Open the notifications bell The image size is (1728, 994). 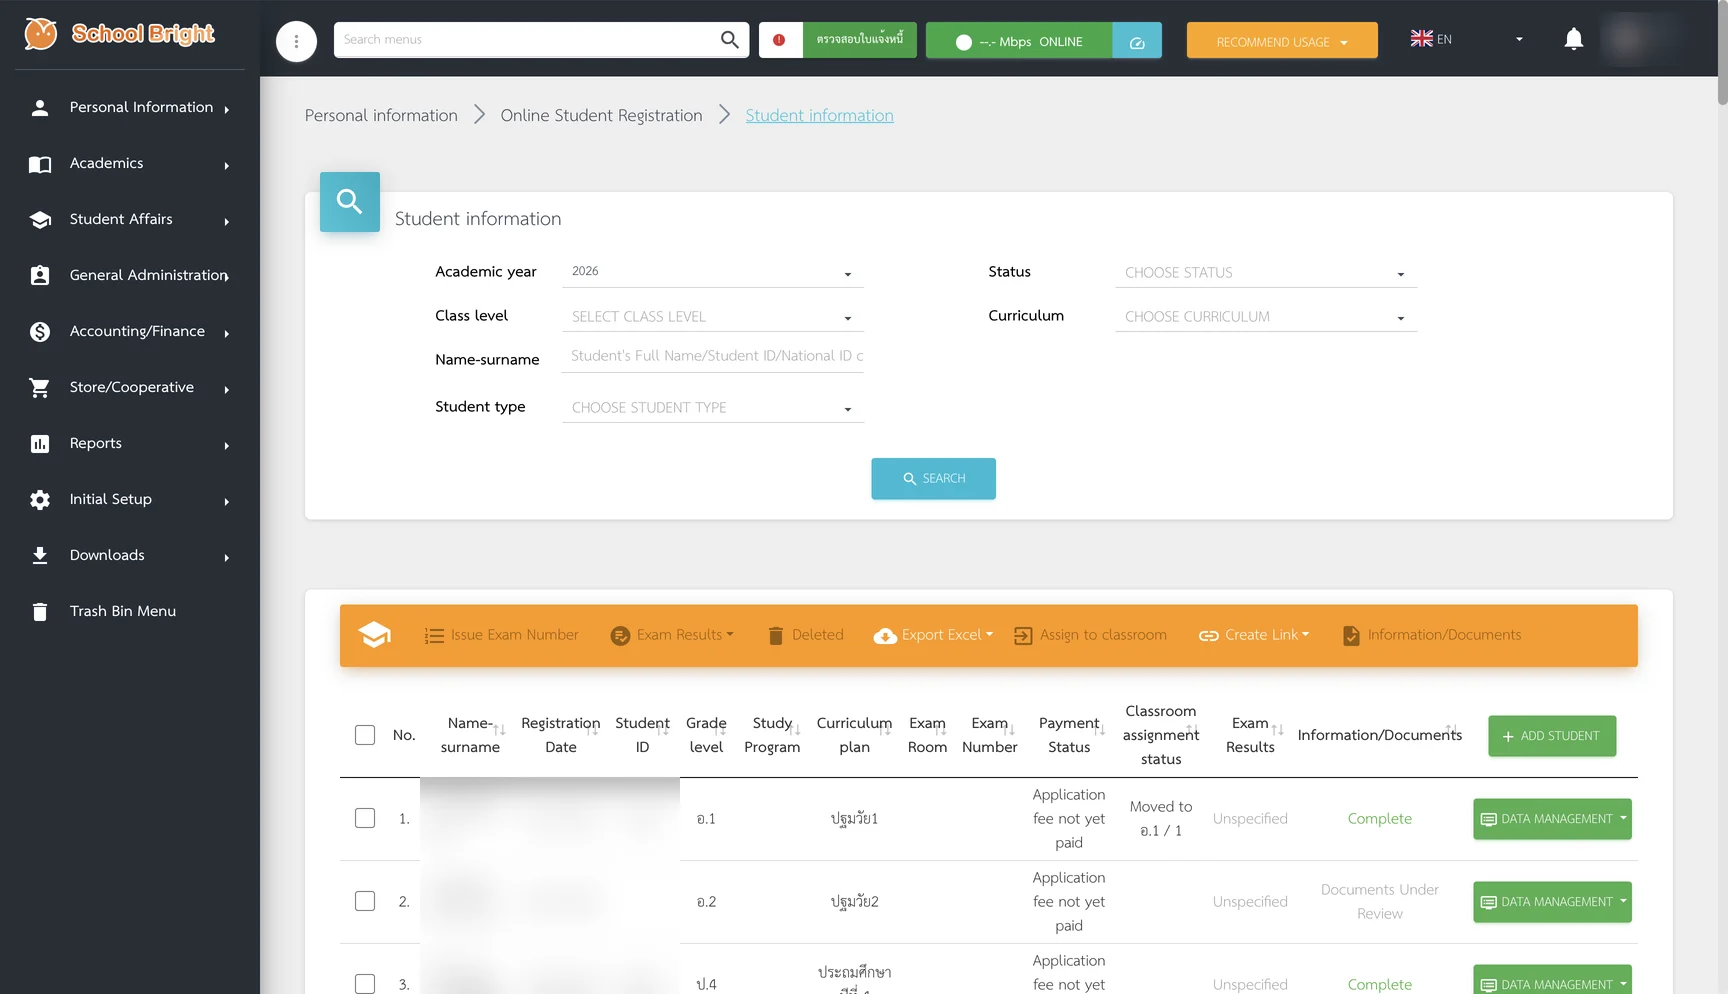click(1573, 40)
